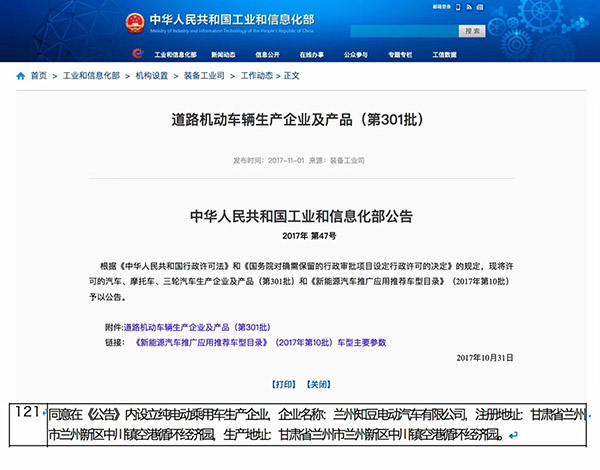The image size is (600, 470).
Task: Click 工作动态 breadcrumb link
Action: click(257, 76)
